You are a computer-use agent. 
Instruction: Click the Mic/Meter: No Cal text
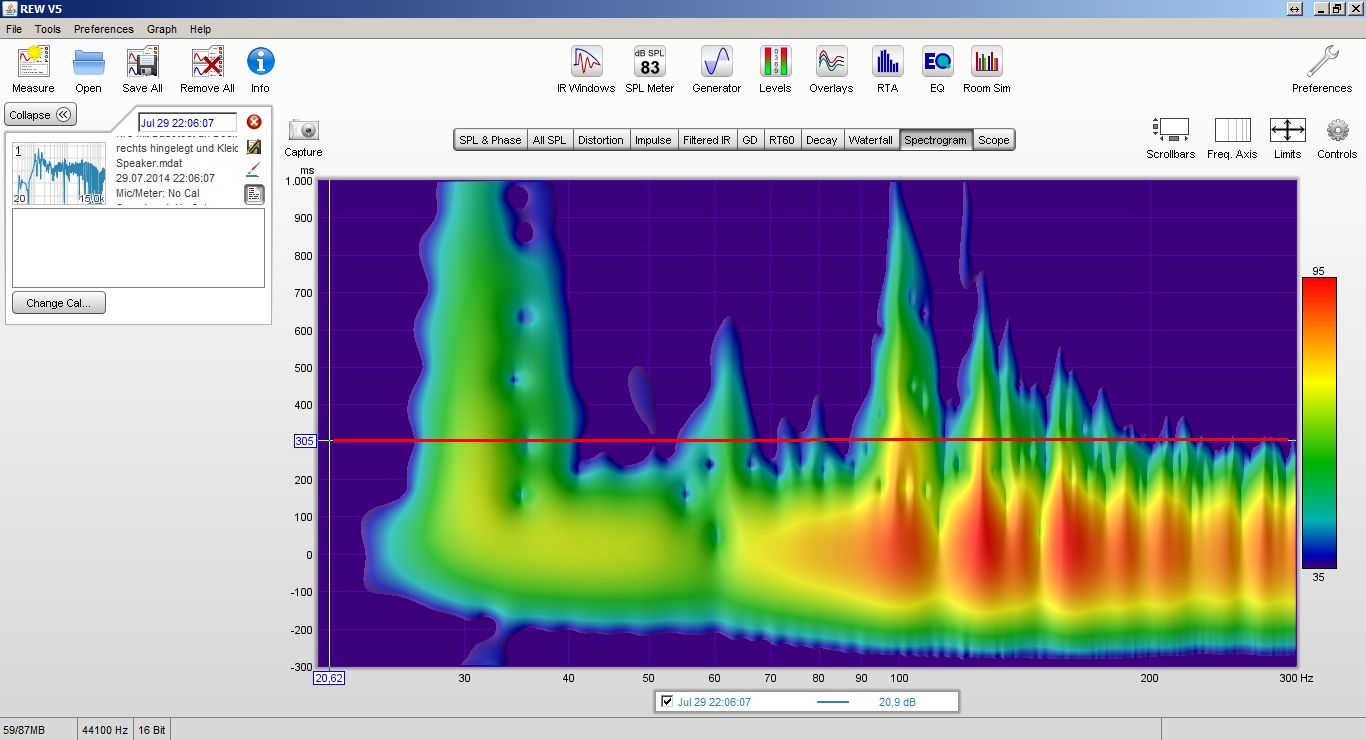tap(157, 193)
